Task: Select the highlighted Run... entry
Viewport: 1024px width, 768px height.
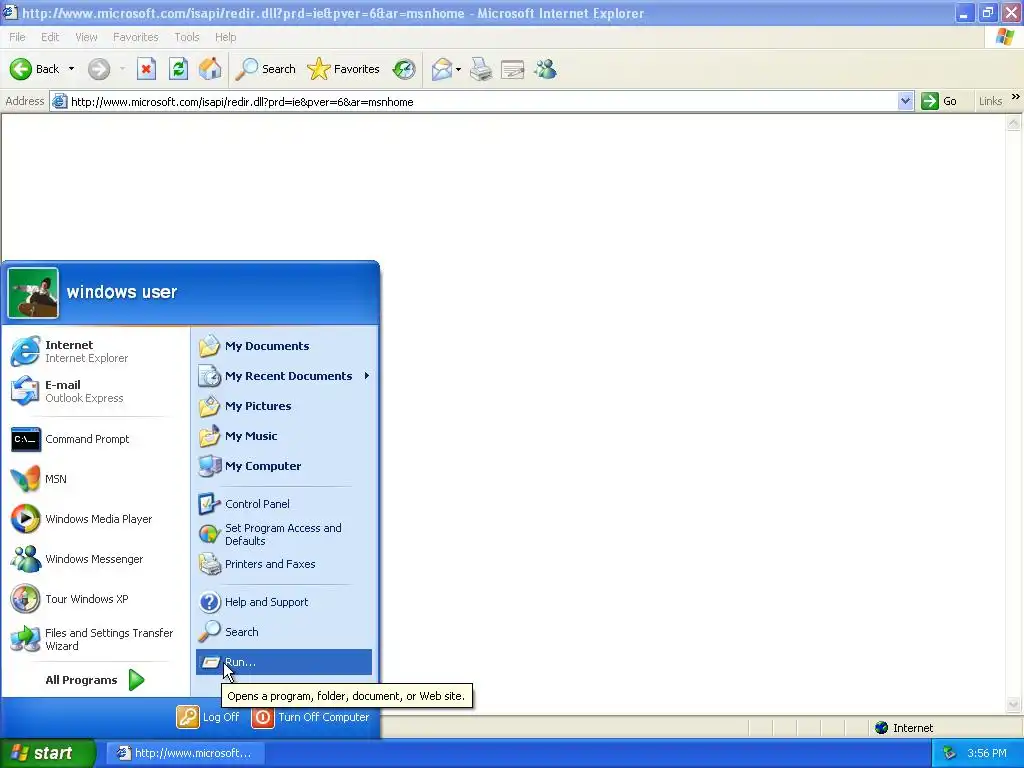Action: 284,662
